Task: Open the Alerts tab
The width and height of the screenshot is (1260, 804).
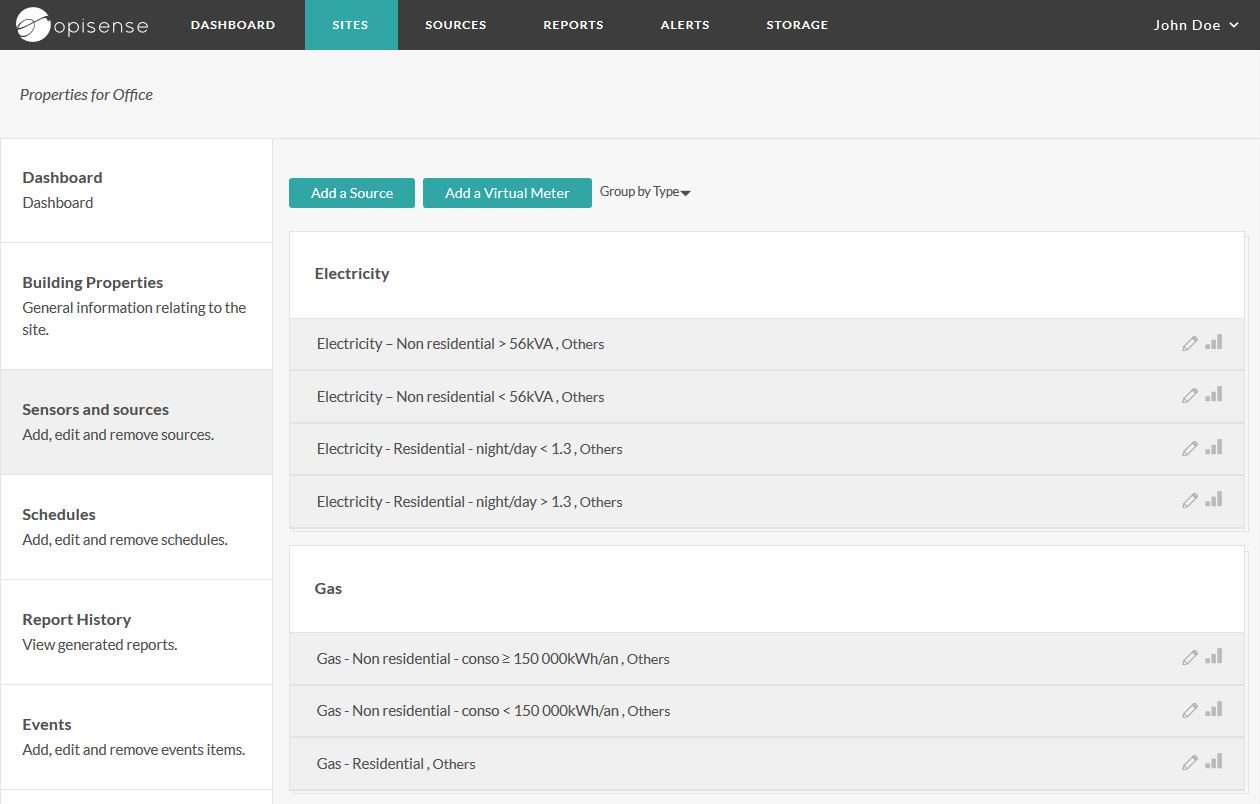Action: coord(685,25)
